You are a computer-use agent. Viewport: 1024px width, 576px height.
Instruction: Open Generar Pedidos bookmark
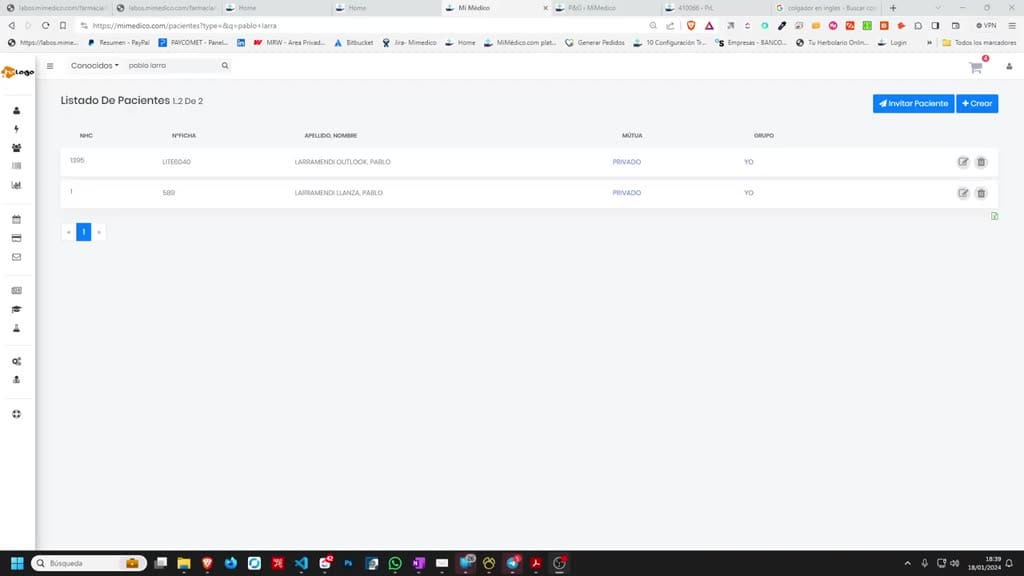pos(594,42)
